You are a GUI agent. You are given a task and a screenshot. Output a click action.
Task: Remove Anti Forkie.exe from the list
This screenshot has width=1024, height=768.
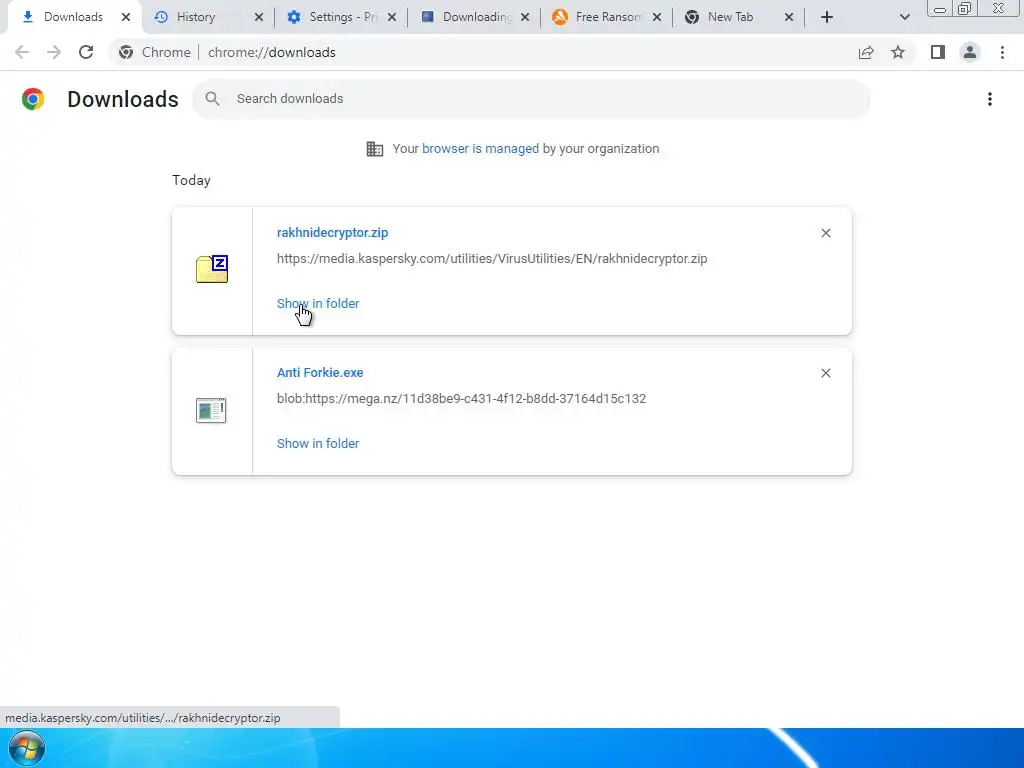[826, 373]
